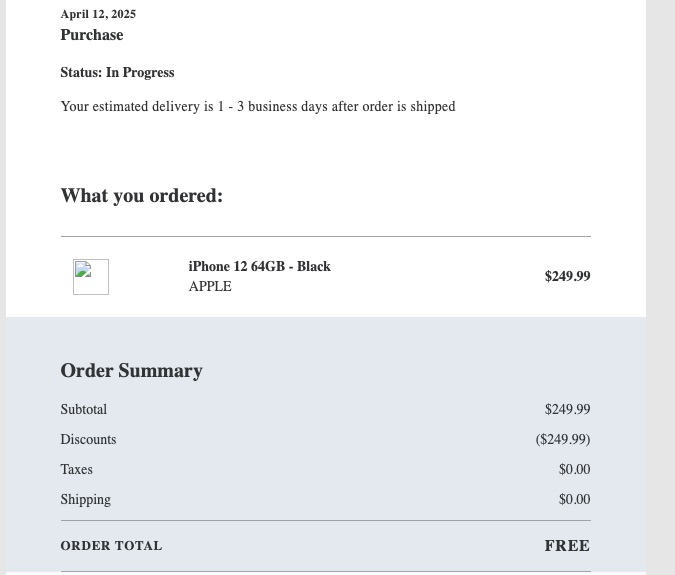Select the Shipping label

click(x=85, y=500)
